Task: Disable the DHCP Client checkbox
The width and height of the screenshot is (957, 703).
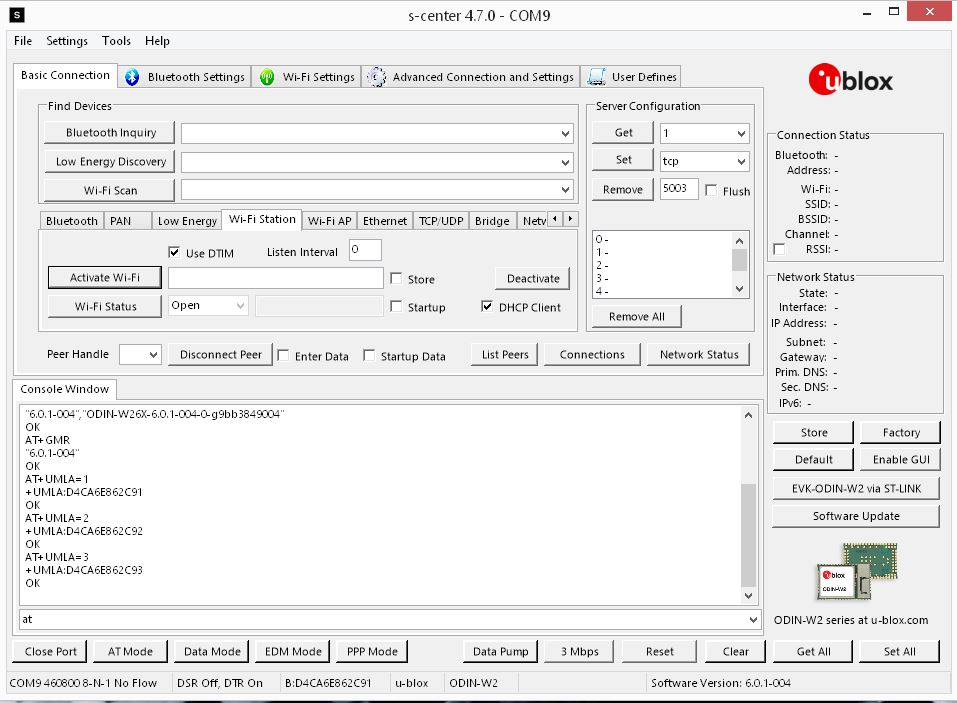Action: click(x=488, y=307)
